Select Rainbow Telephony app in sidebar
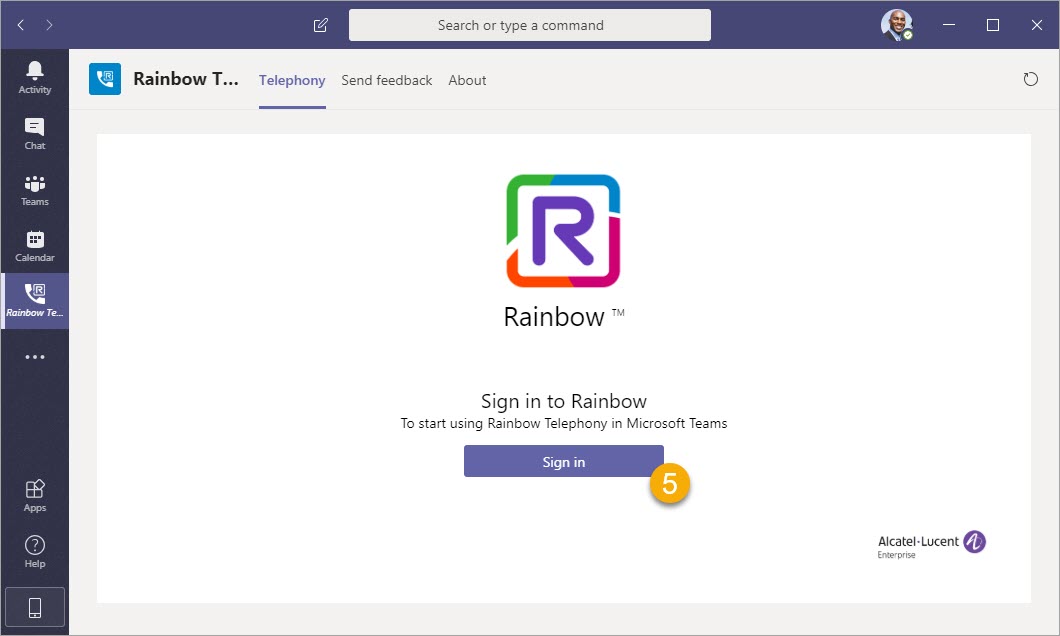This screenshot has height=636, width=1060. point(34,301)
